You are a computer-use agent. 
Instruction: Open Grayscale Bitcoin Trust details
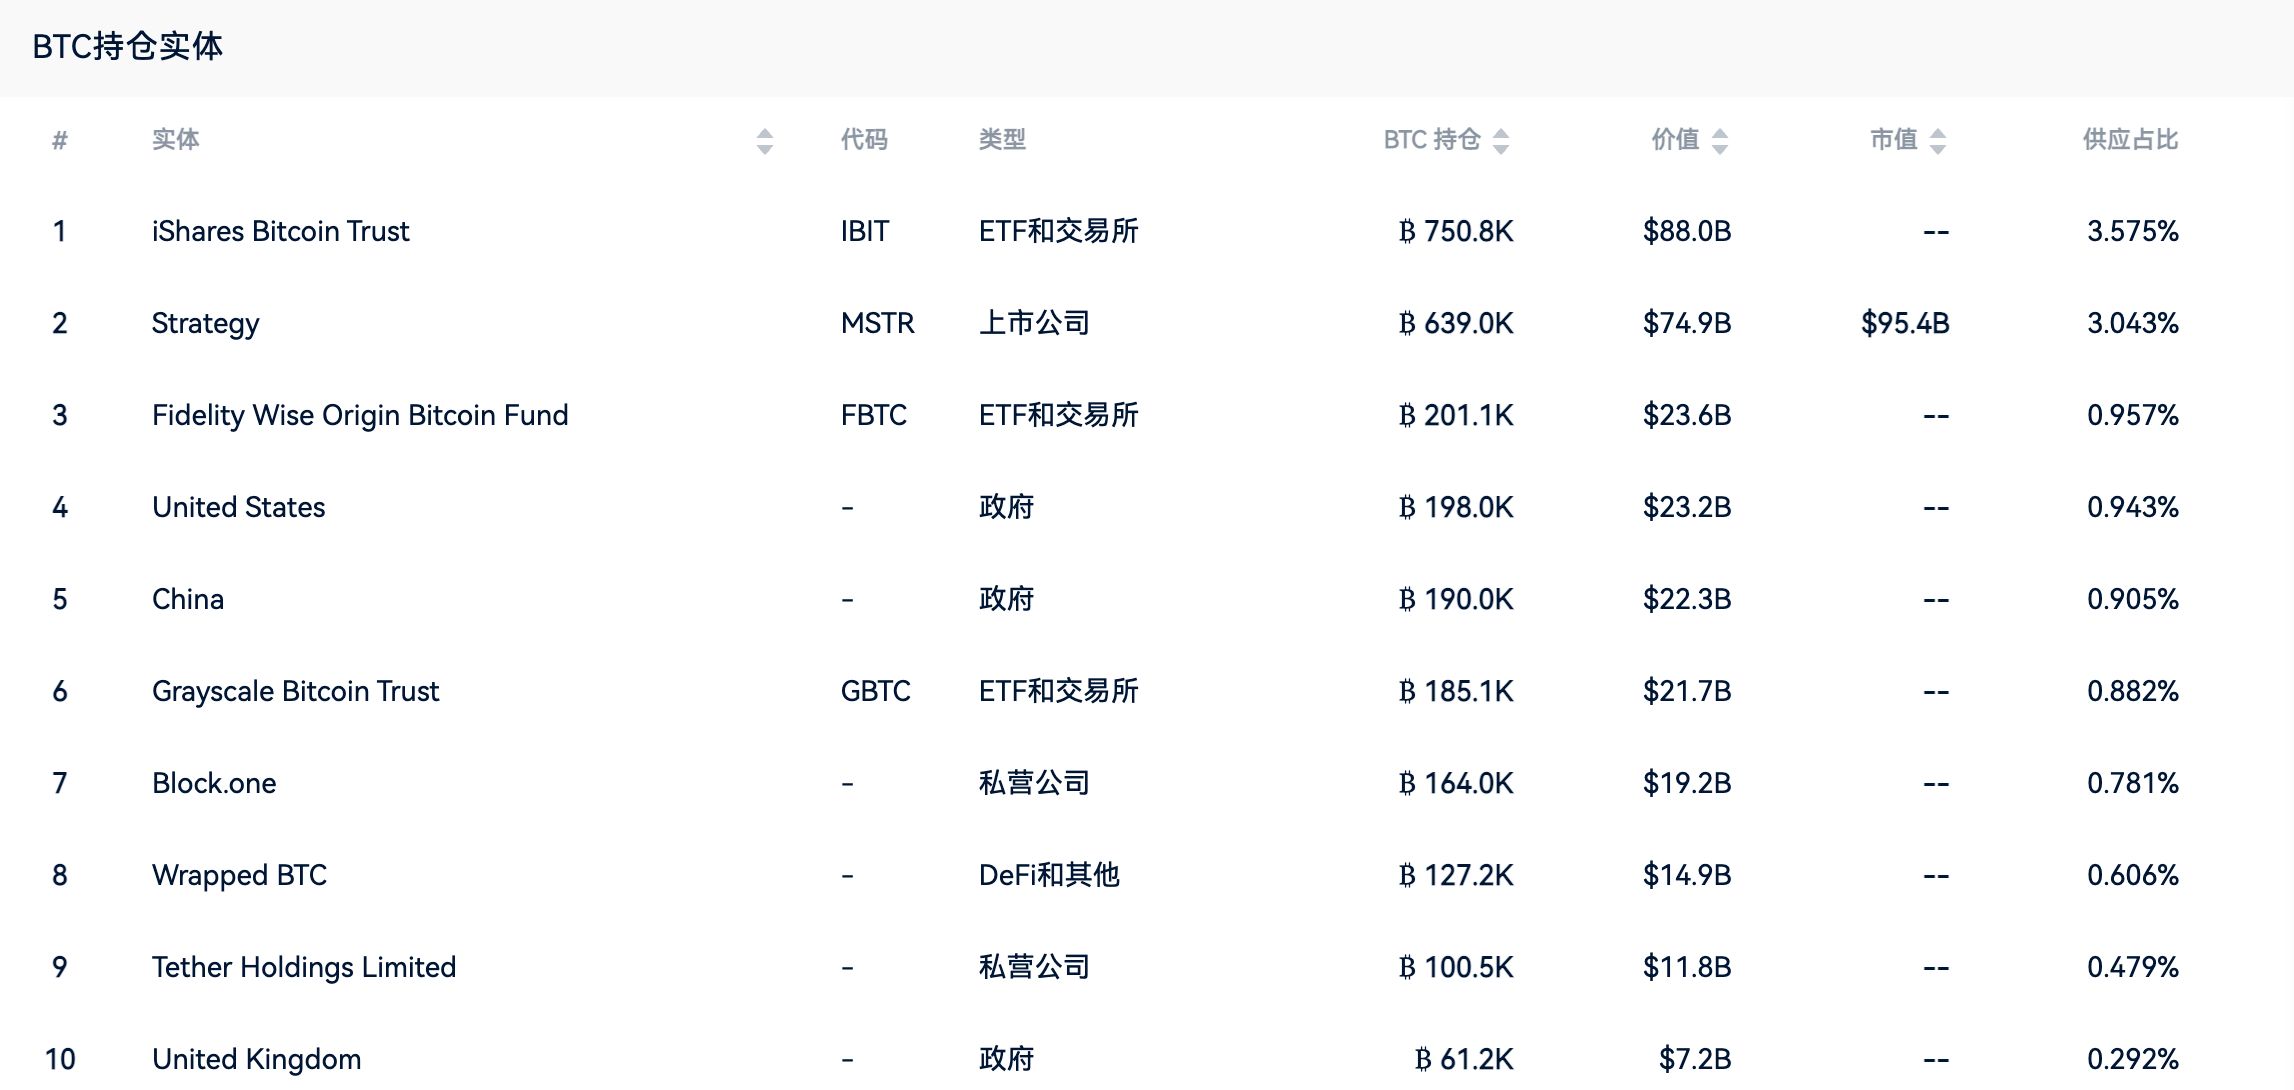click(295, 691)
